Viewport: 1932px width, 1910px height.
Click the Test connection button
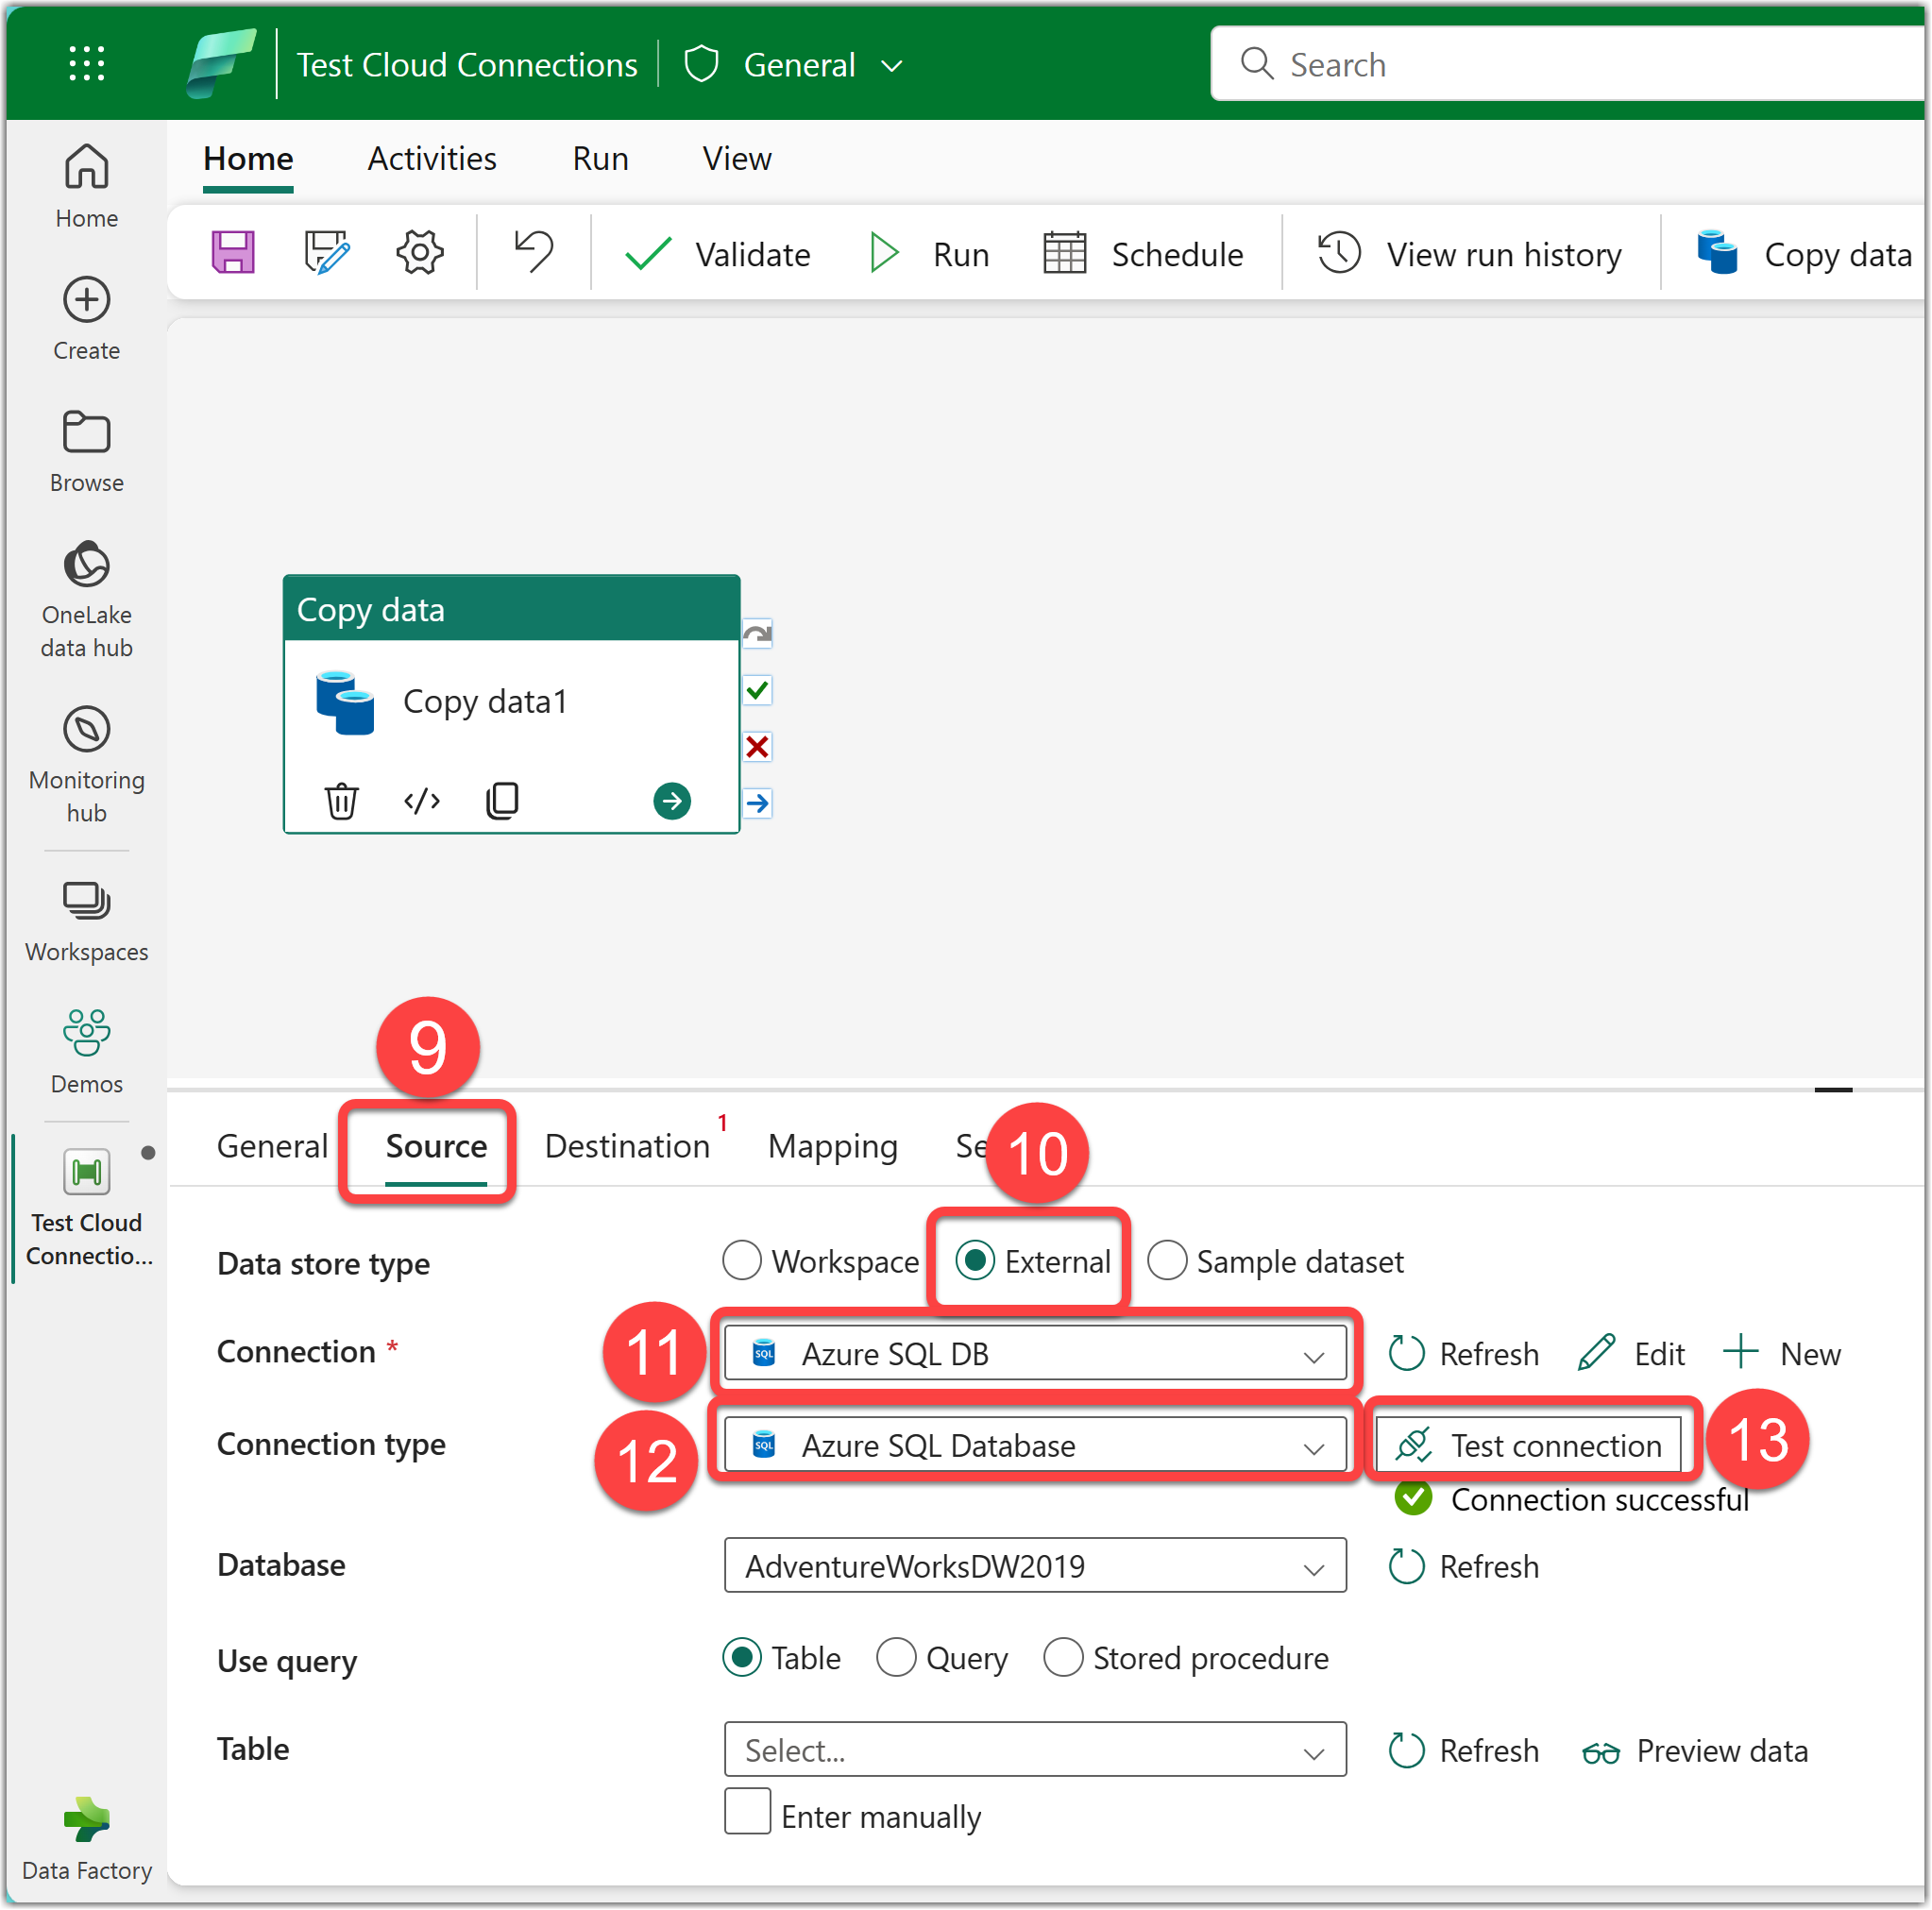pyautogui.click(x=1529, y=1445)
